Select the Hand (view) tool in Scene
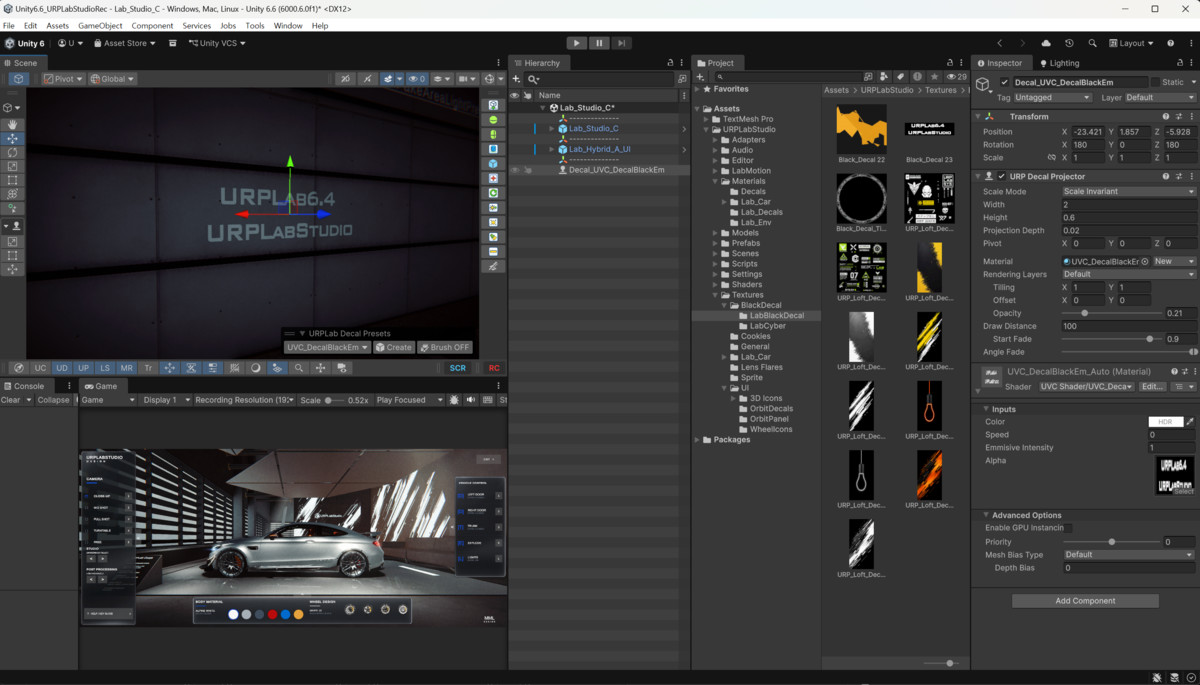Image resolution: width=1200 pixels, height=685 pixels. pos(13,124)
